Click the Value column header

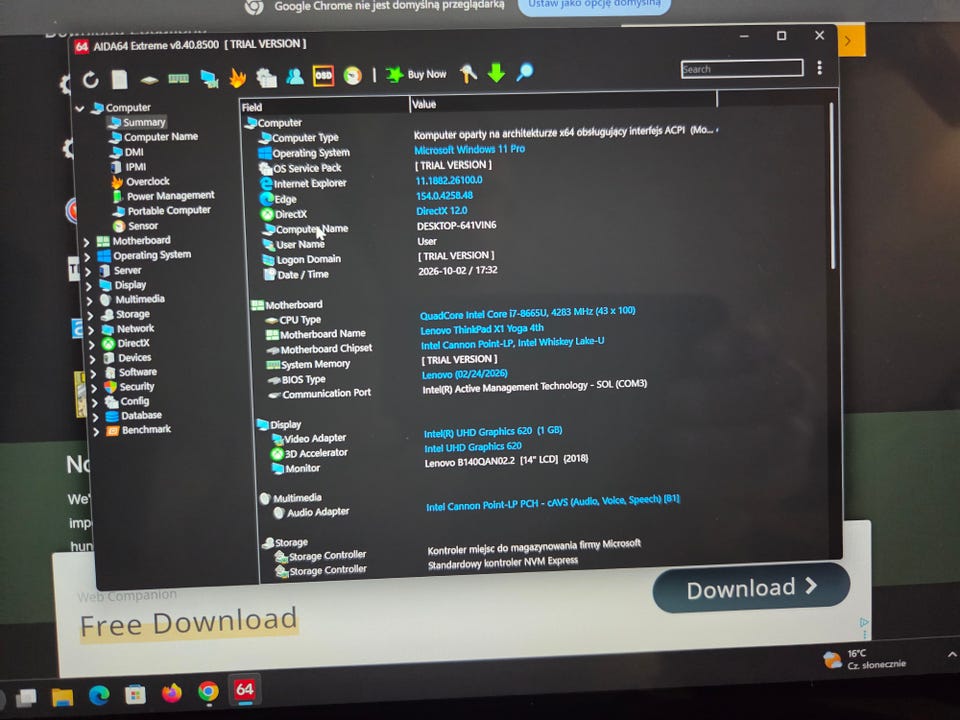pos(563,103)
